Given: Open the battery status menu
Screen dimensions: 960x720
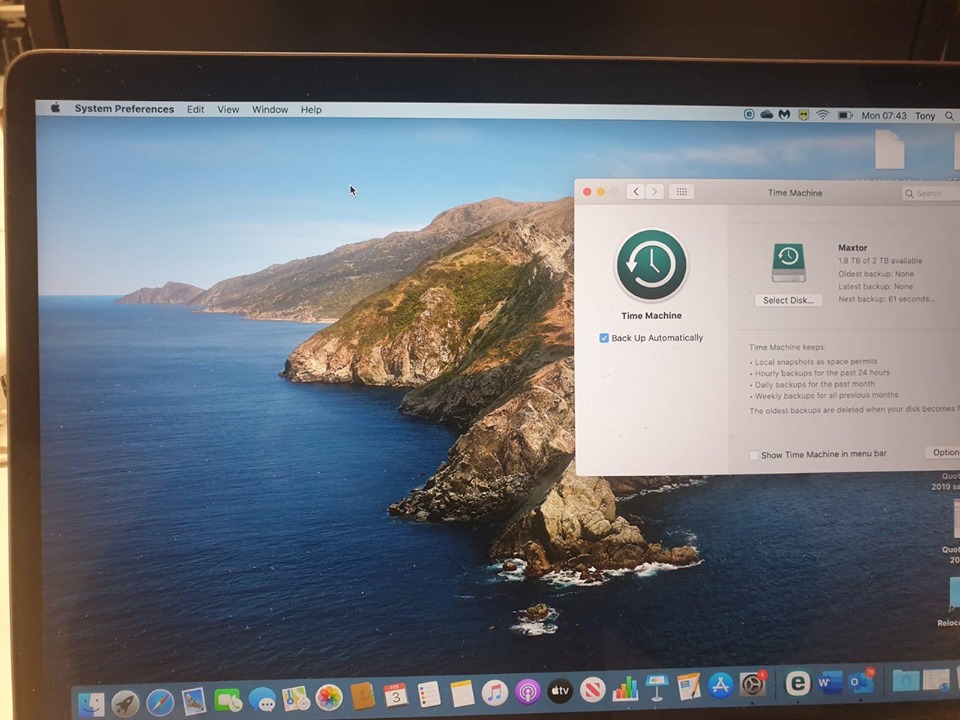Looking at the screenshot, I should (845, 115).
